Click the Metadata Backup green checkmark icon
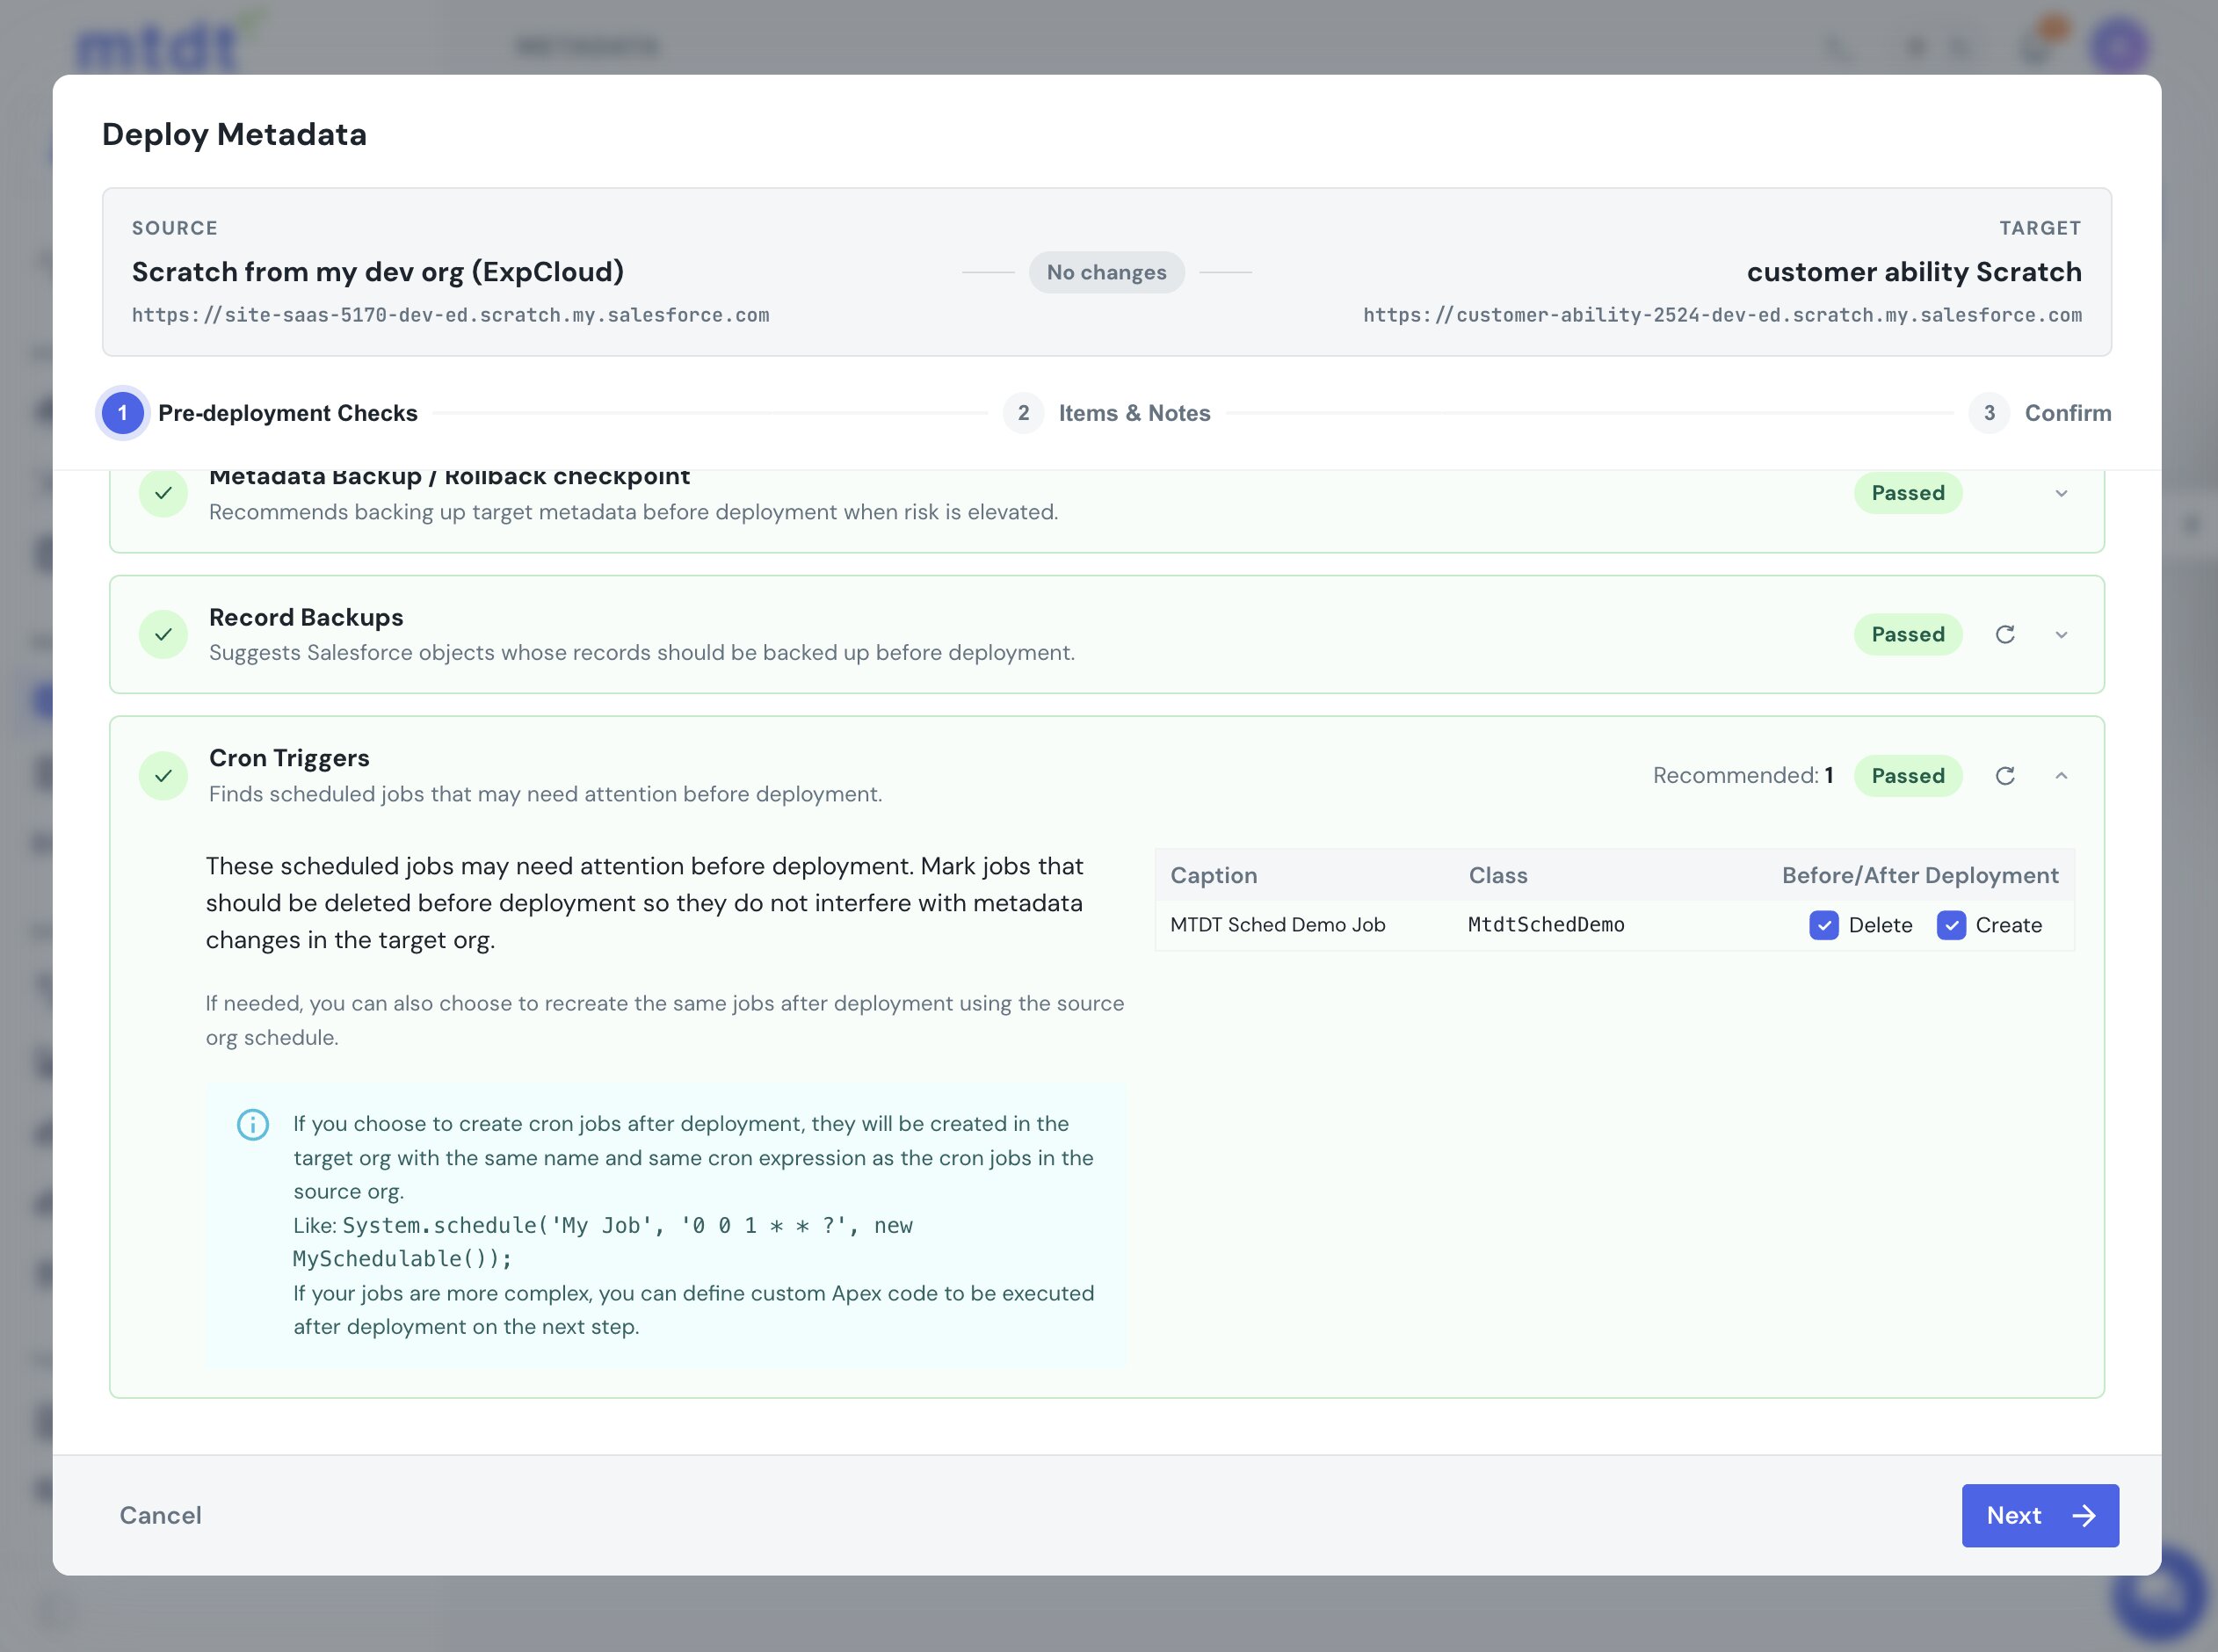The height and width of the screenshot is (1652, 2218). 163,493
